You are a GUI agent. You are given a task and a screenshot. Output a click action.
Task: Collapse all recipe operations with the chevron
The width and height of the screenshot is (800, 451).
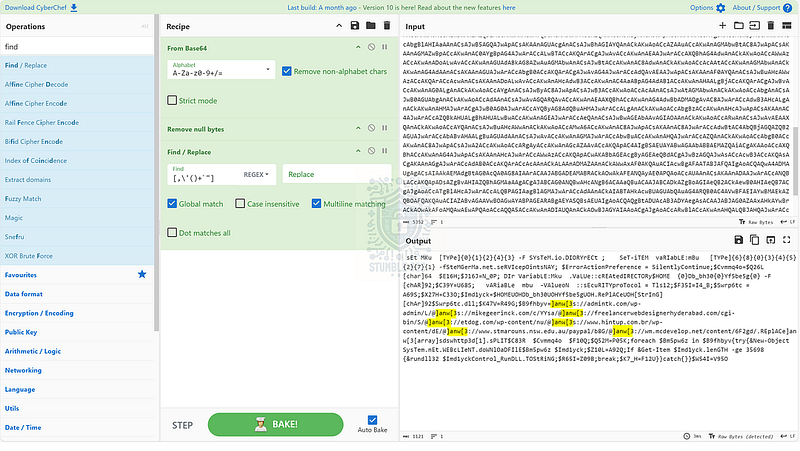point(339,26)
